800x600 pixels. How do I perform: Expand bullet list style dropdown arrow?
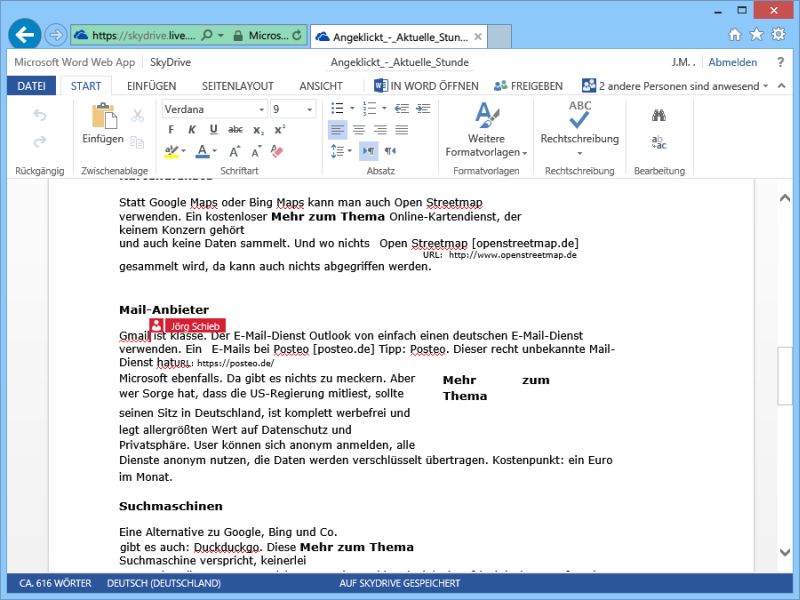click(352, 108)
